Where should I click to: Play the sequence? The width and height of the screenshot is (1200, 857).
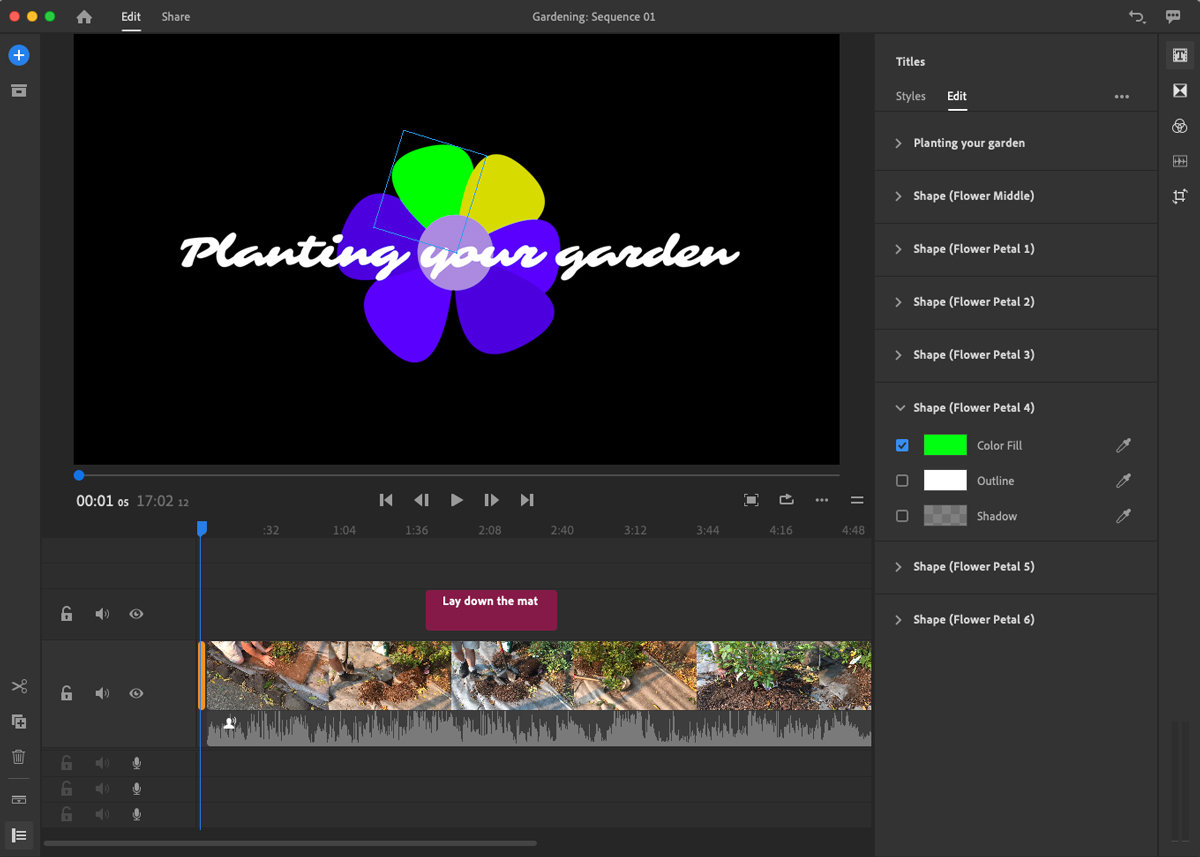456,500
